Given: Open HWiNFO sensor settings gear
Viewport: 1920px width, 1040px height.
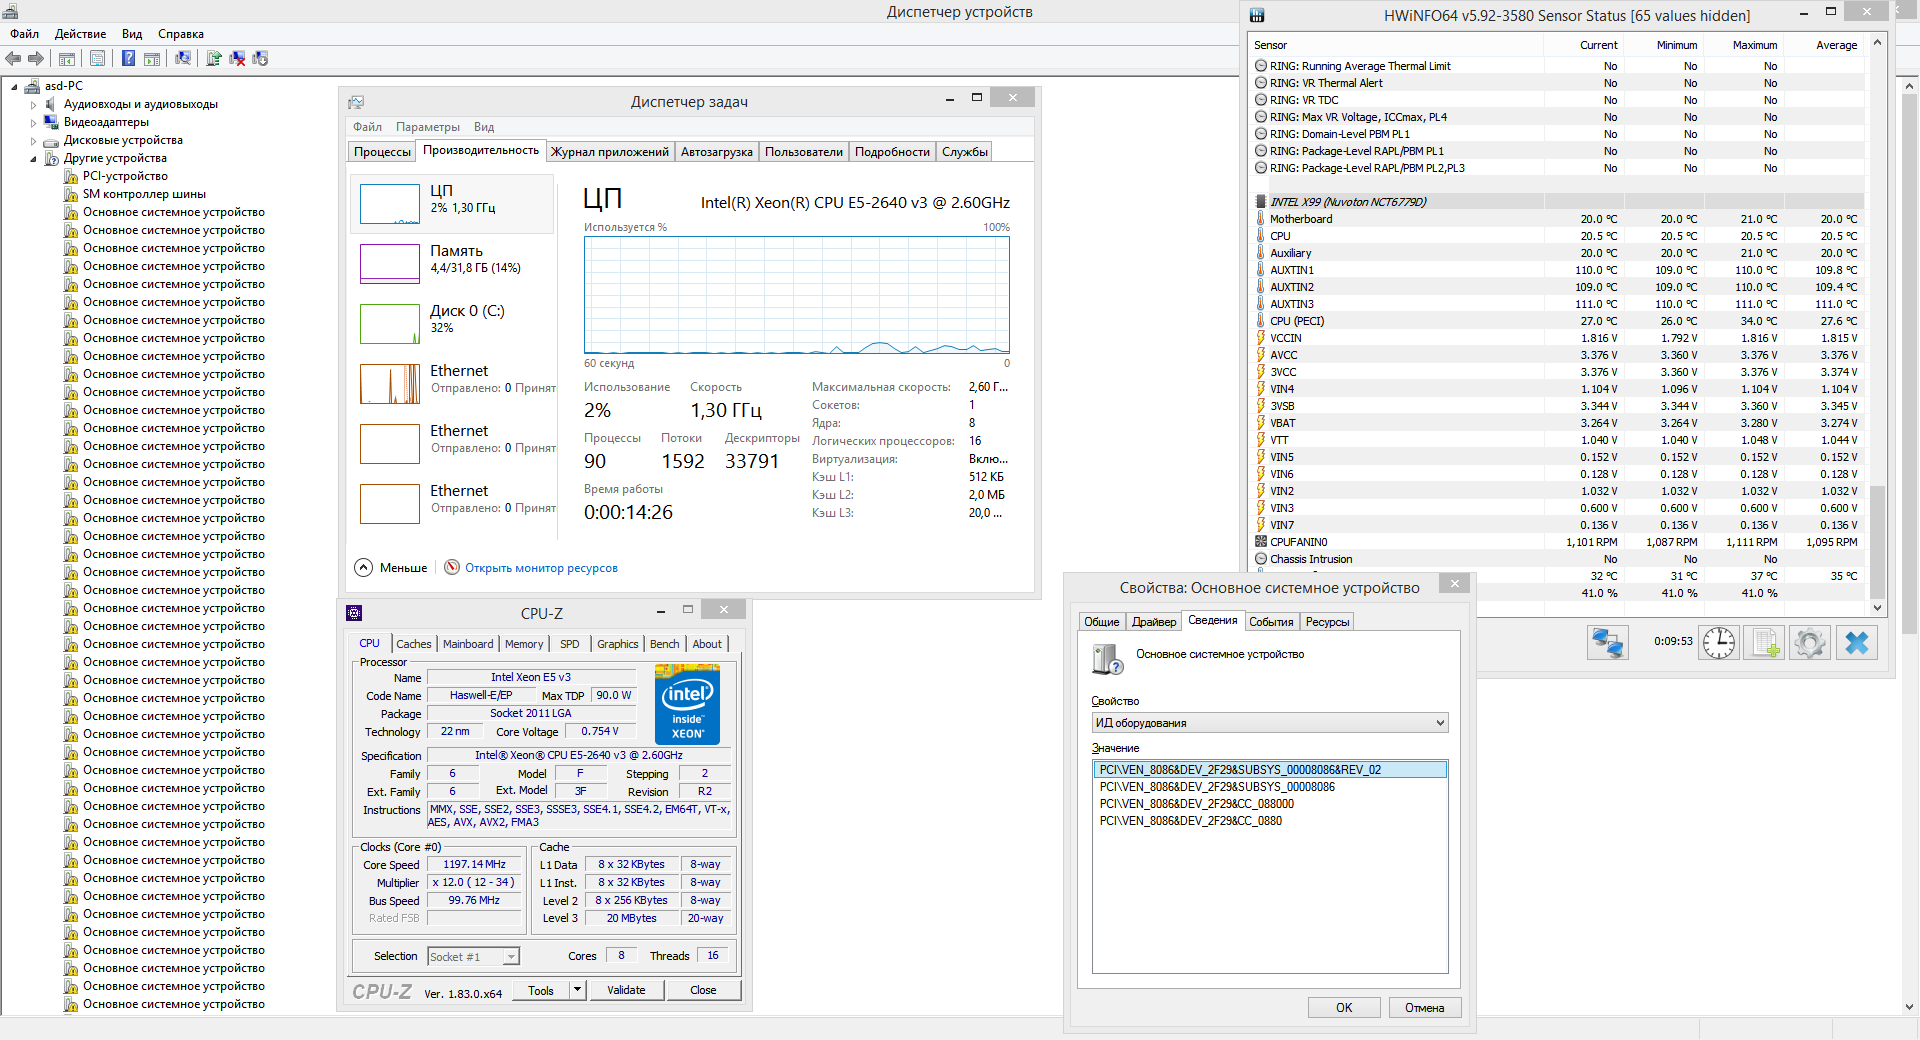Looking at the screenshot, I should click(1809, 642).
